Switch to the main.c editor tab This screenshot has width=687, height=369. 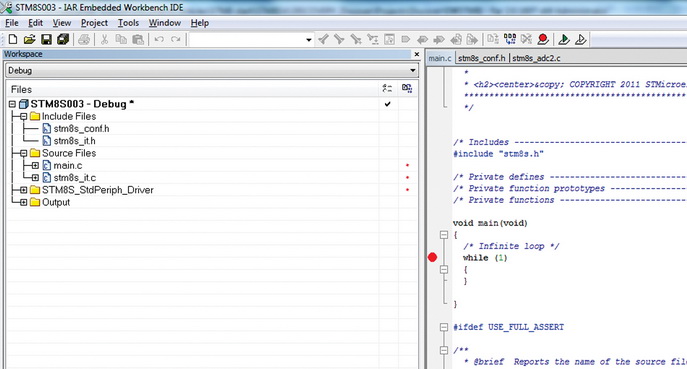click(x=440, y=58)
